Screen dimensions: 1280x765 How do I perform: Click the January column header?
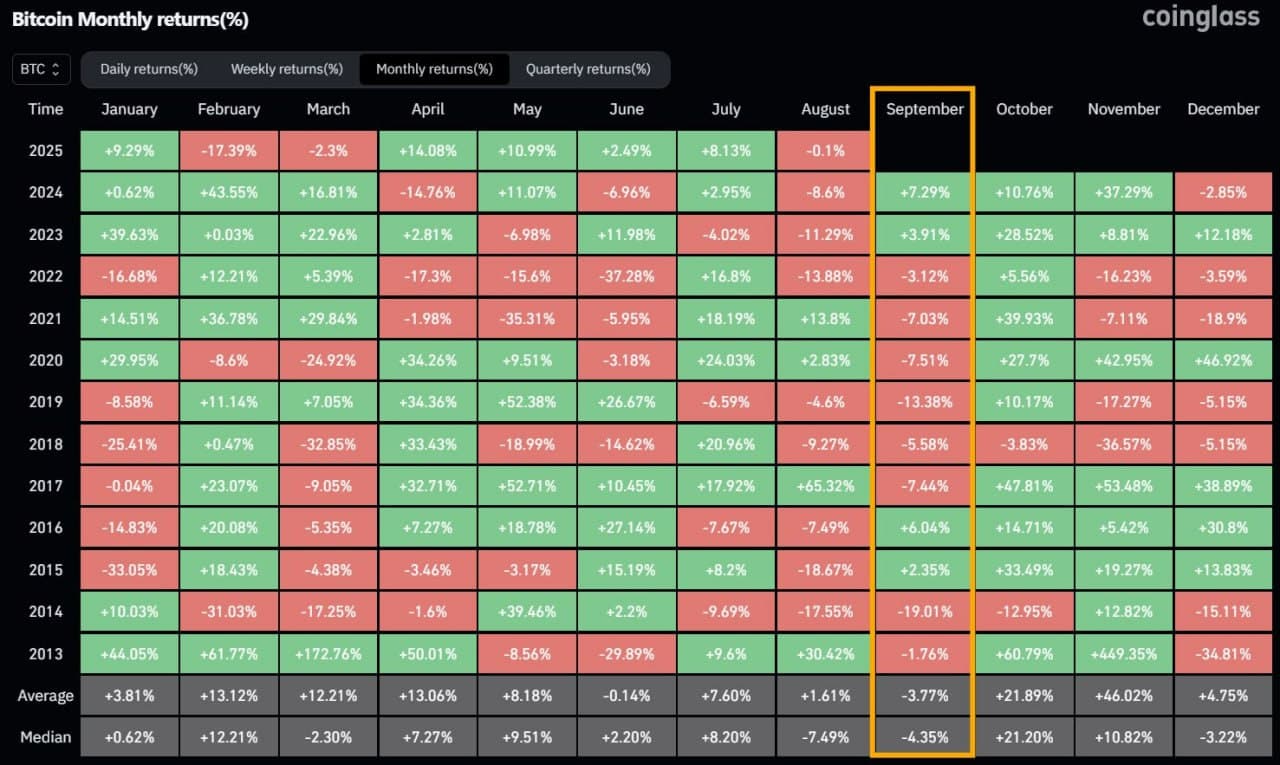point(129,109)
